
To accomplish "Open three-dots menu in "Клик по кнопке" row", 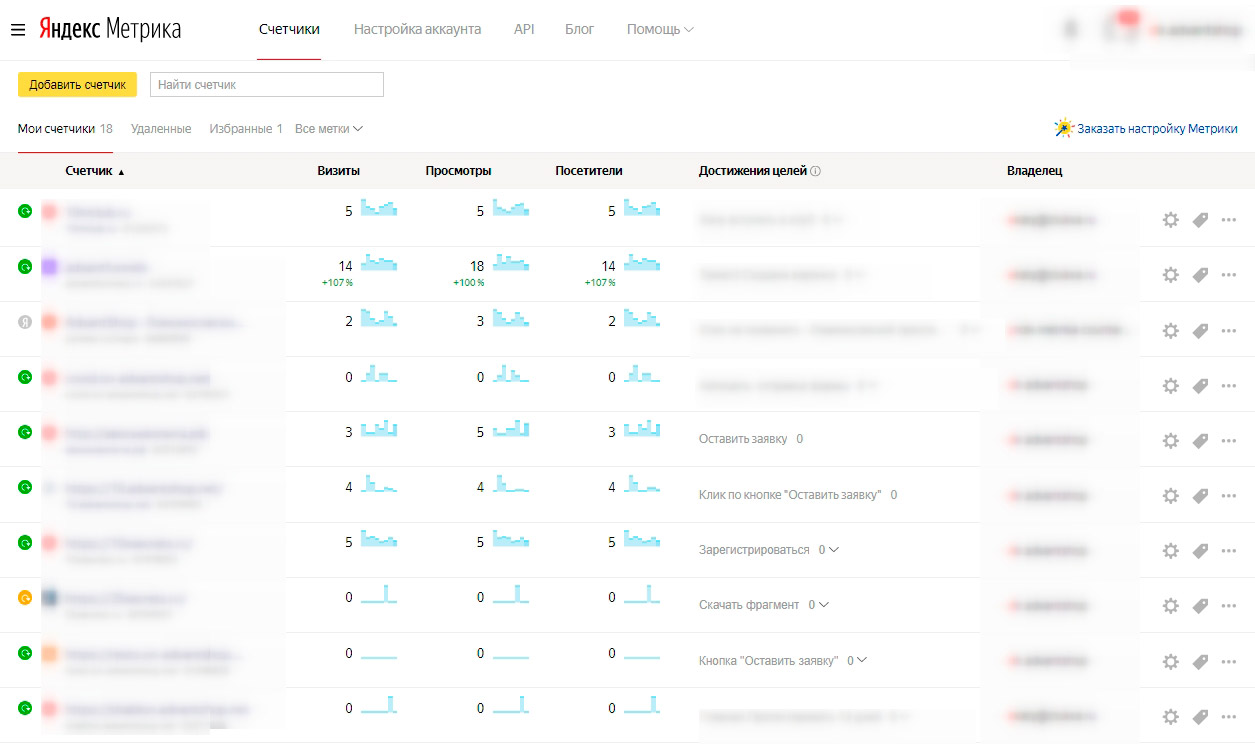I will tap(1229, 495).
